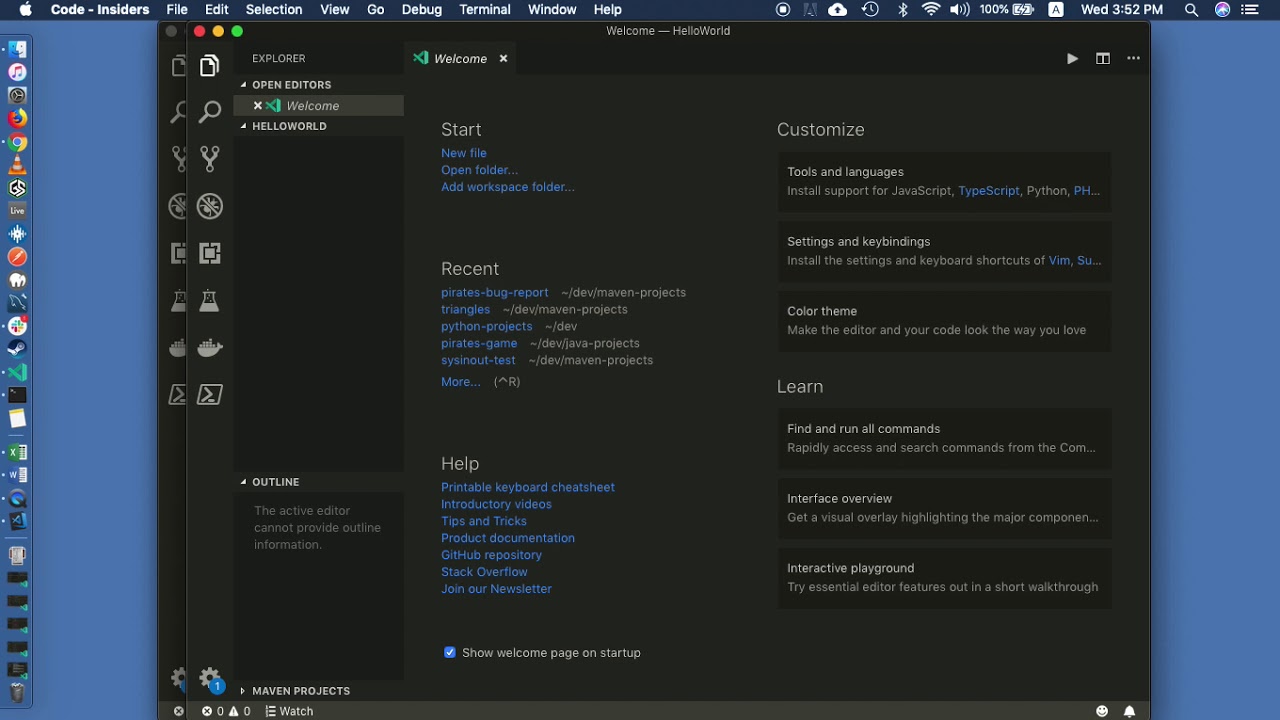This screenshot has width=1280, height=720.
Task: Open Stack Overflow link
Action: (x=484, y=573)
